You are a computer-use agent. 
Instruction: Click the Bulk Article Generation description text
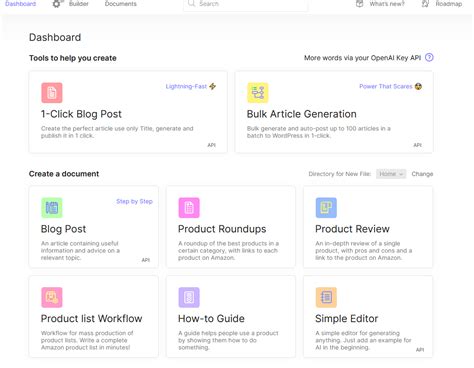coord(319,132)
